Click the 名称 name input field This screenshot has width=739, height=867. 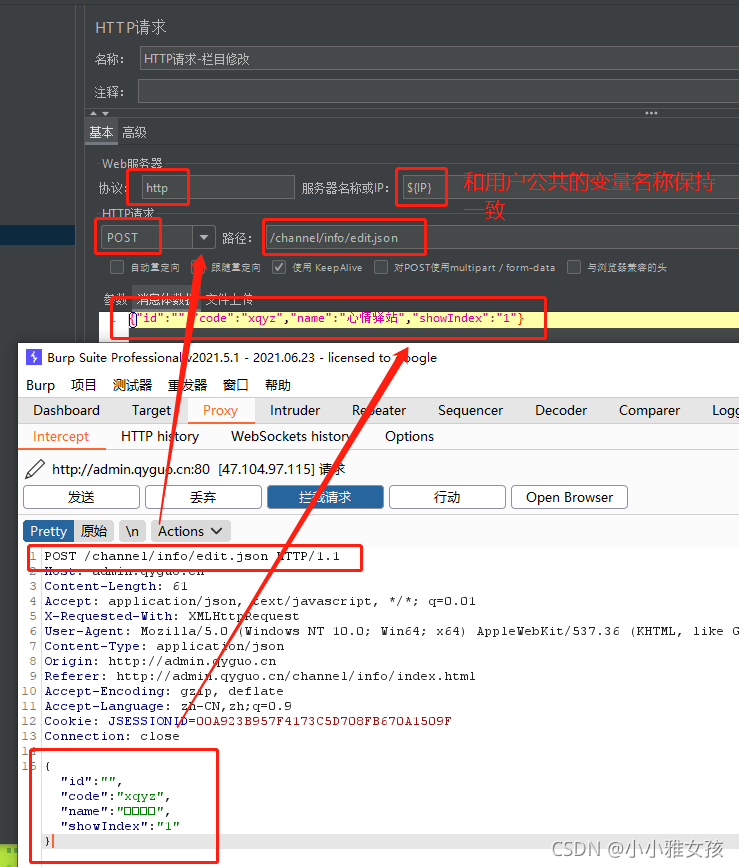click(439, 59)
